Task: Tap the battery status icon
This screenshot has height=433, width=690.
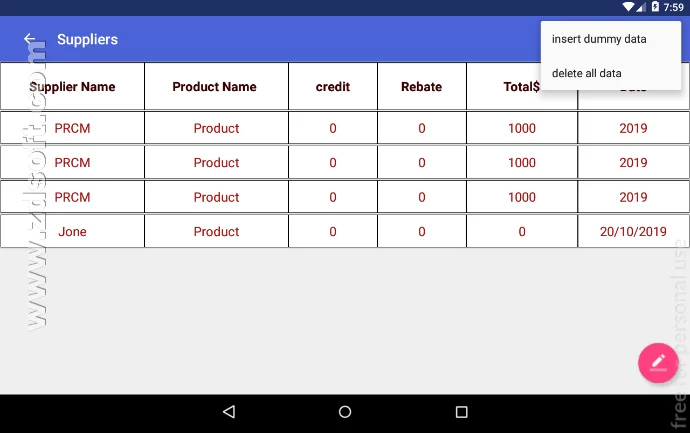Action: [655, 7]
